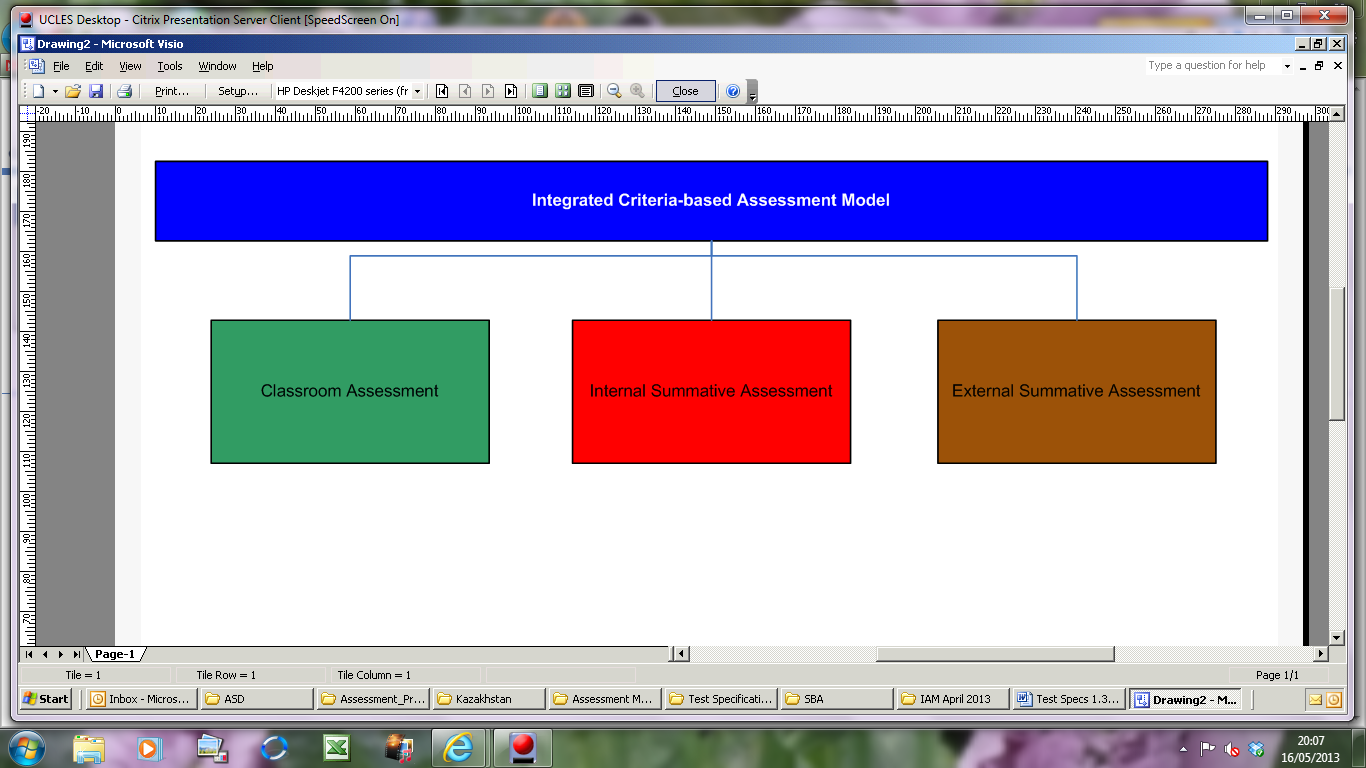Go to the first tile icon
The image size is (1366, 768).
coord(441,91)
